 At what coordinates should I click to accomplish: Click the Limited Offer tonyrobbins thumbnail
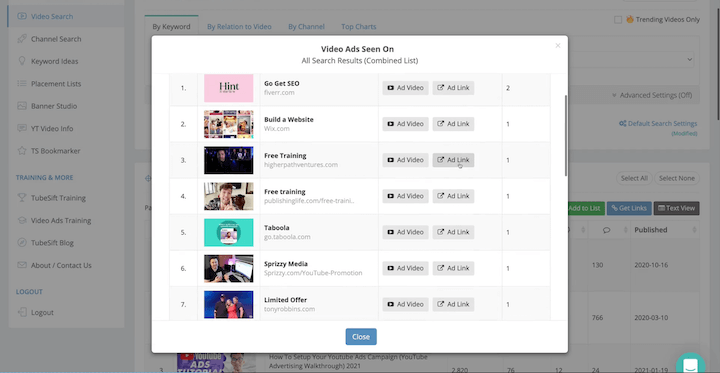tap(229, 304)
